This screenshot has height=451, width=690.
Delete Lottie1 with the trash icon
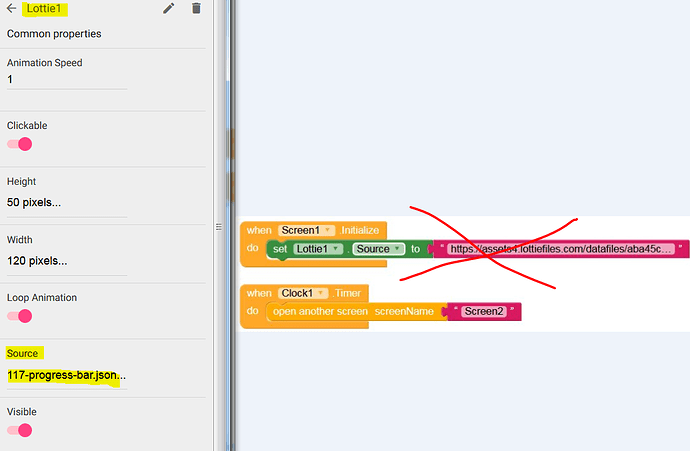tap(196, 8)
